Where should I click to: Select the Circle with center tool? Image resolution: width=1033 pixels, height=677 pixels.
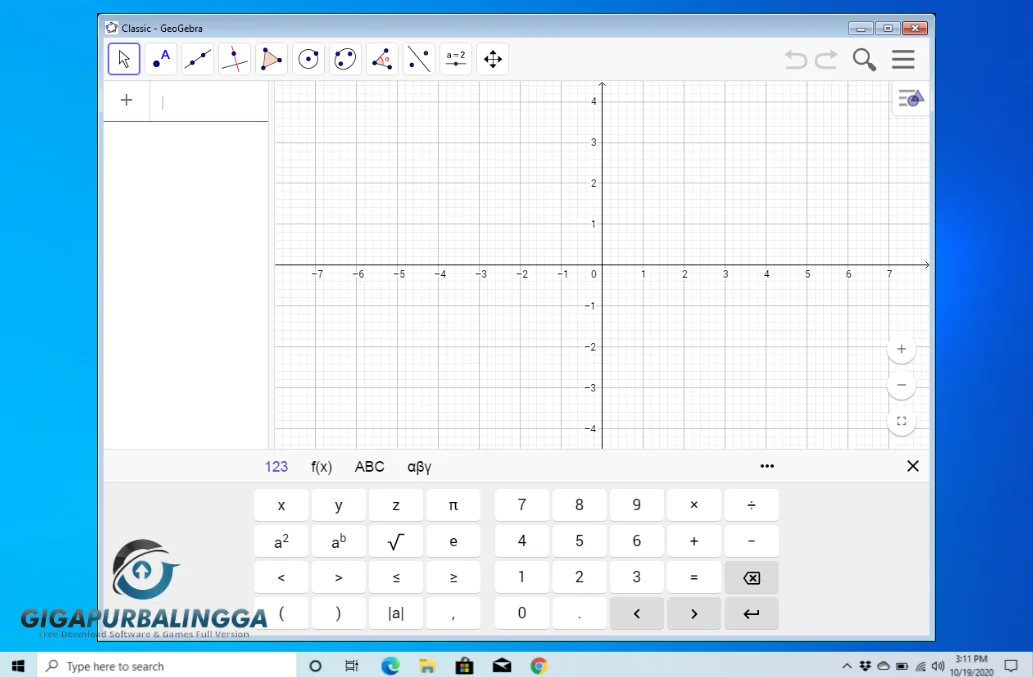click(308, 59)
